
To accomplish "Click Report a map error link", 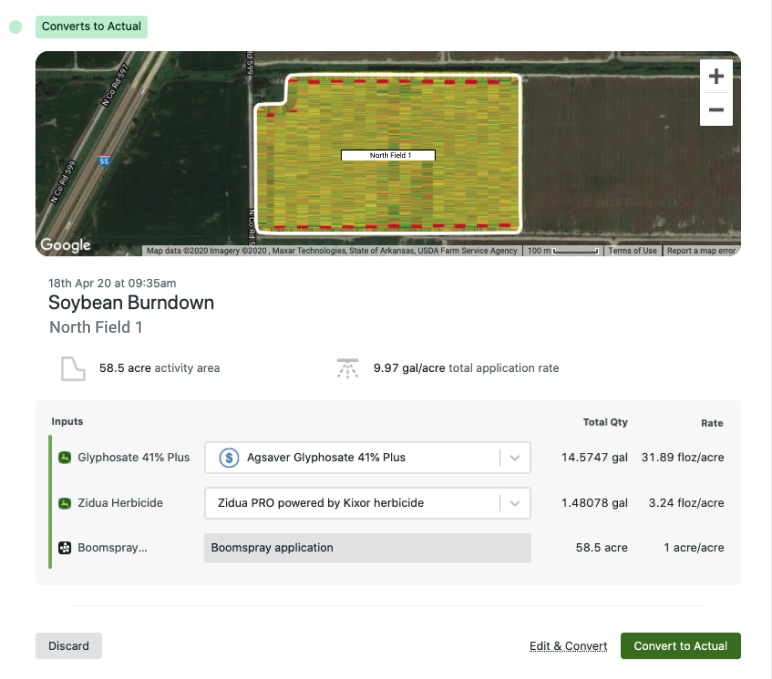I will (701, 251).
